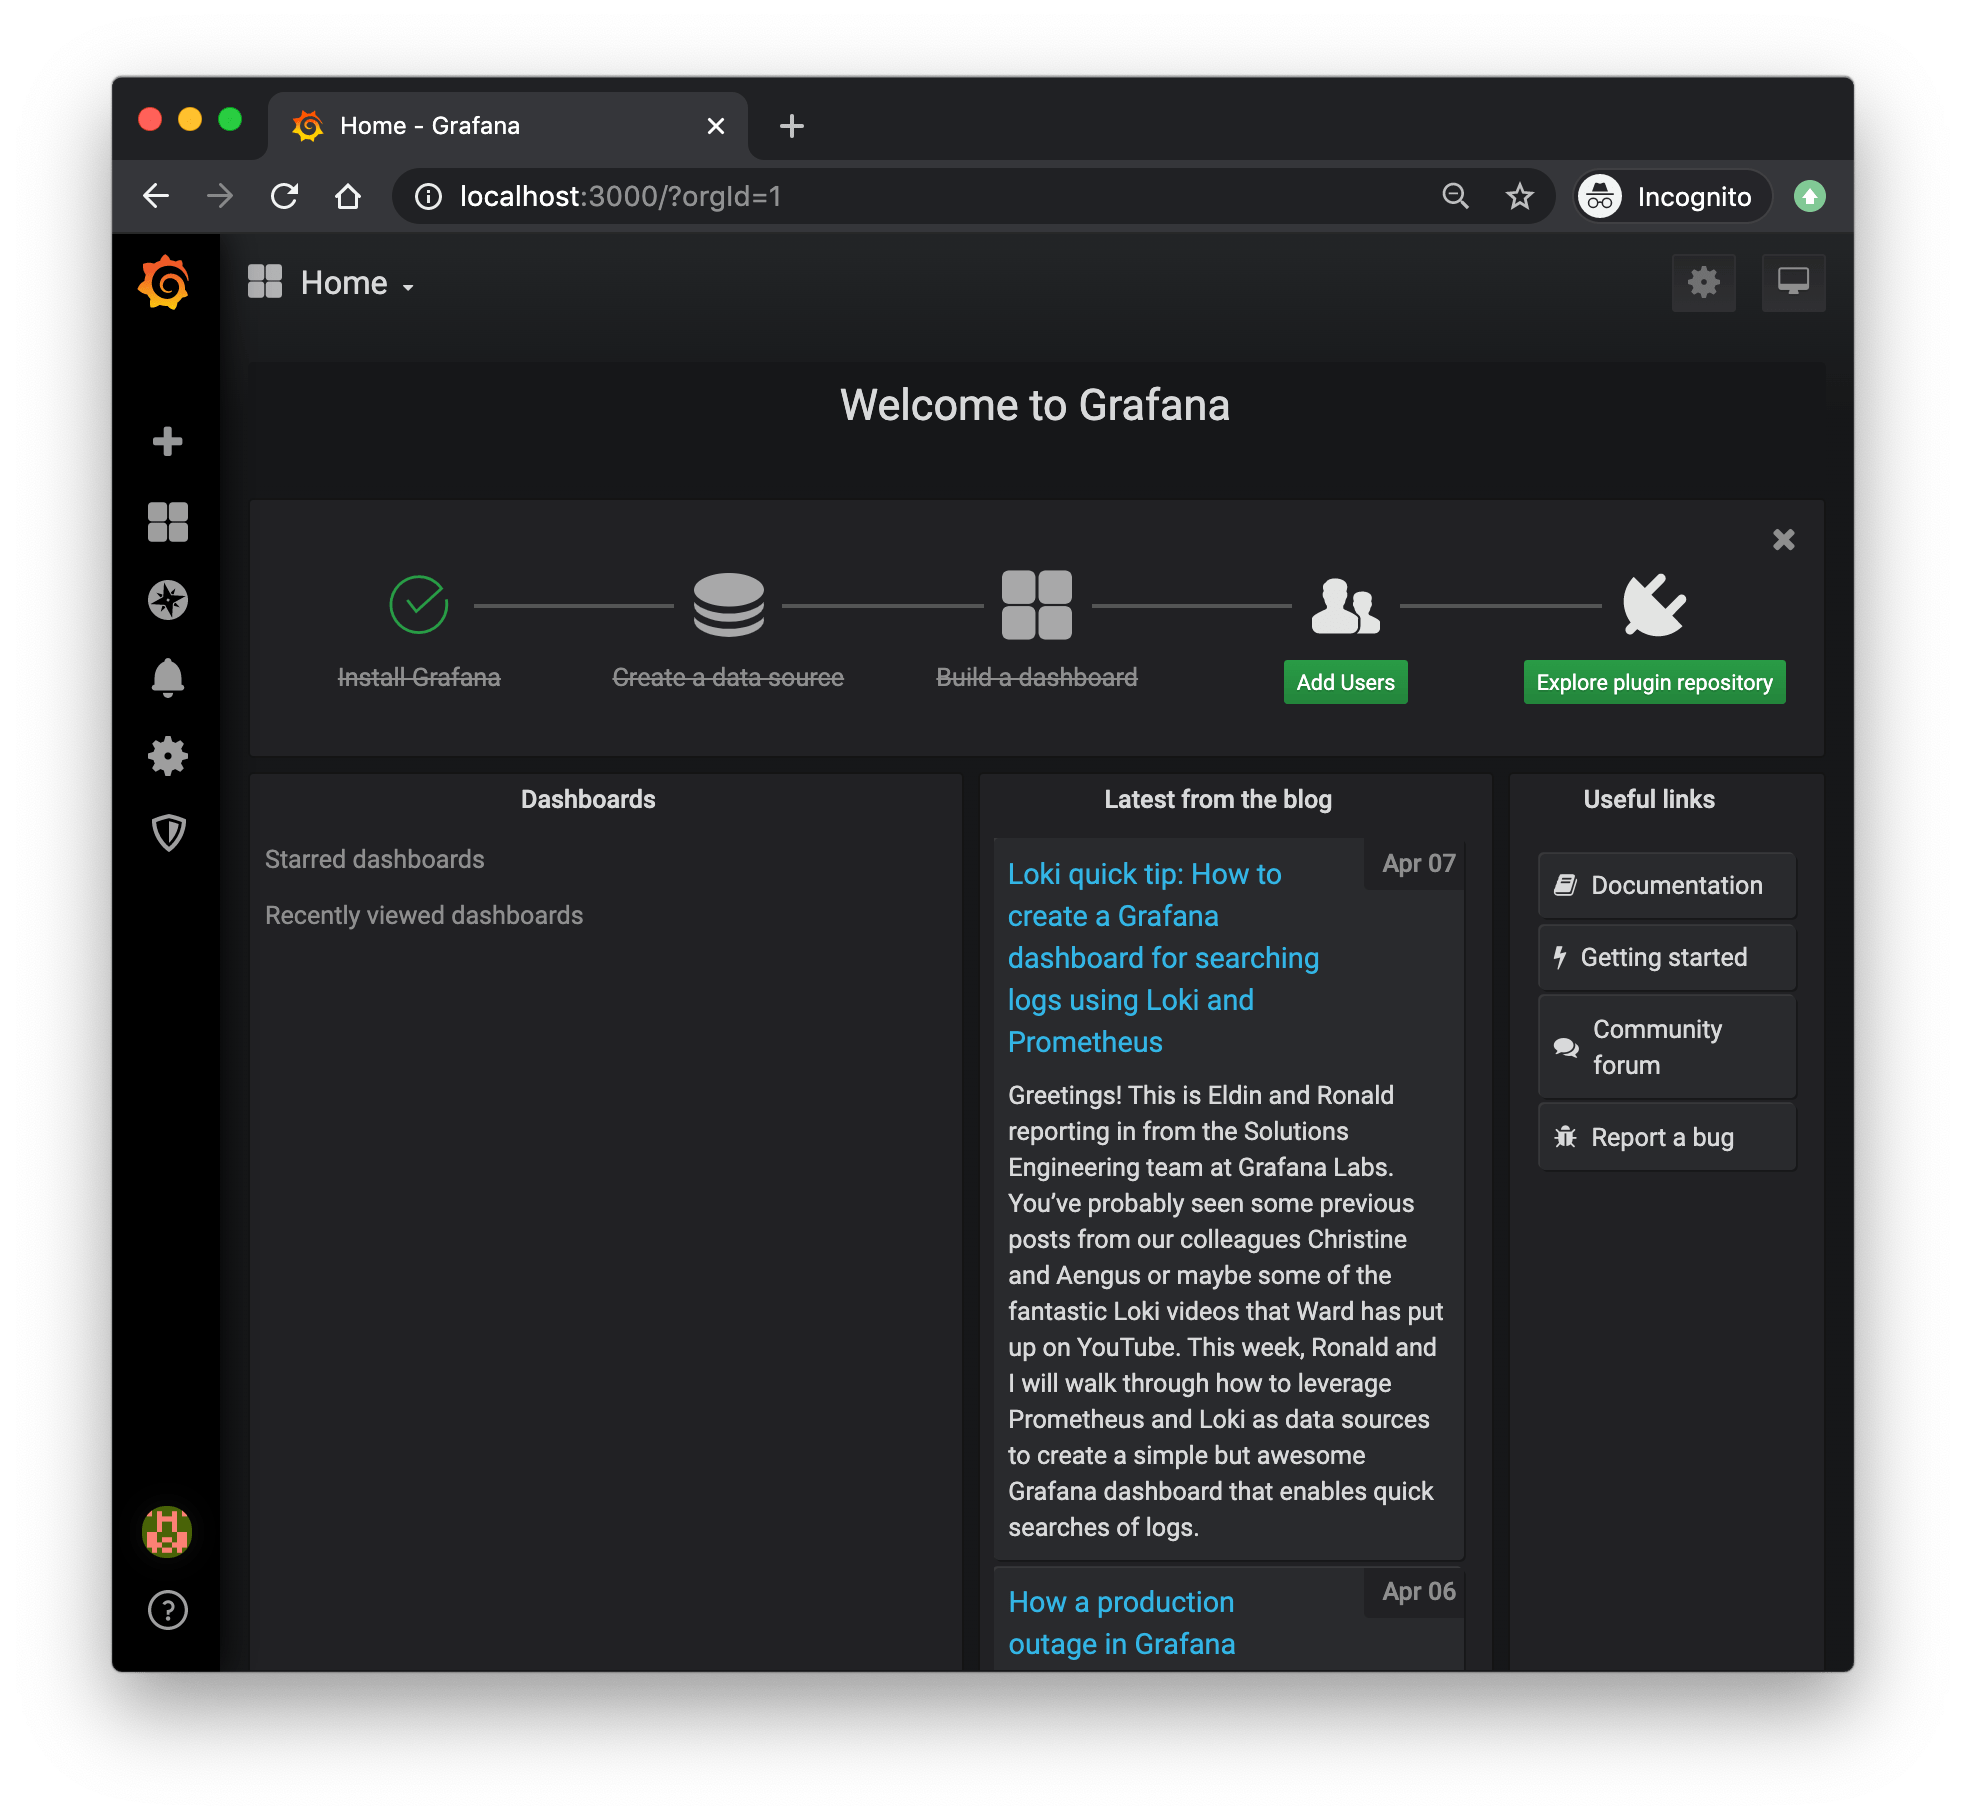
Task: Open the production outage blog post
Action: [x=1122, y=1623]
